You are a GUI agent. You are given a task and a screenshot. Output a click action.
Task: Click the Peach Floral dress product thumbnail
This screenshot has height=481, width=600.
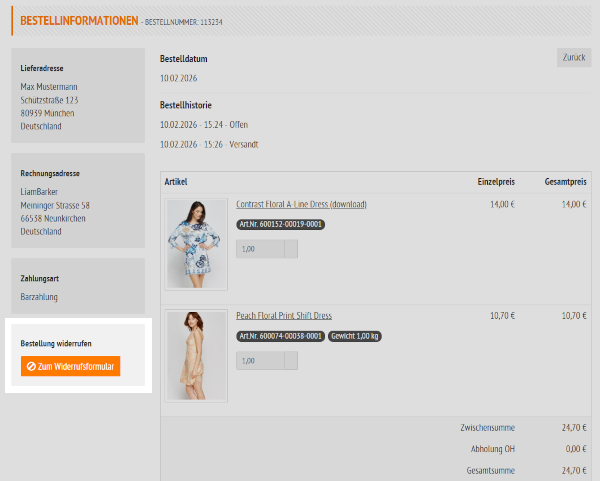pyautogui.click(x=197, y=356)
